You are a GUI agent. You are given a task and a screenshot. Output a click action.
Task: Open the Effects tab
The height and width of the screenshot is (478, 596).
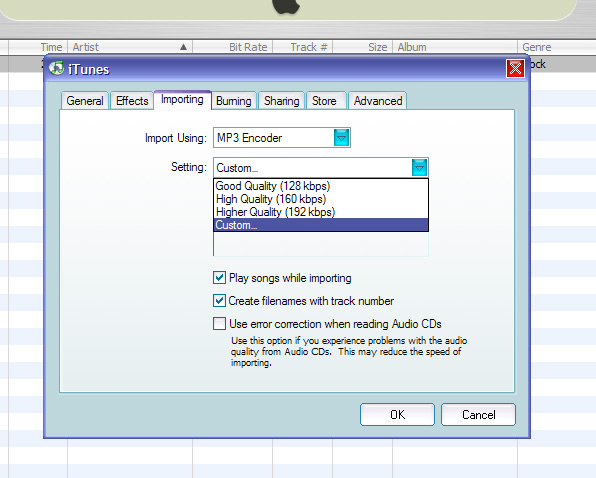(x=132, y=101)
